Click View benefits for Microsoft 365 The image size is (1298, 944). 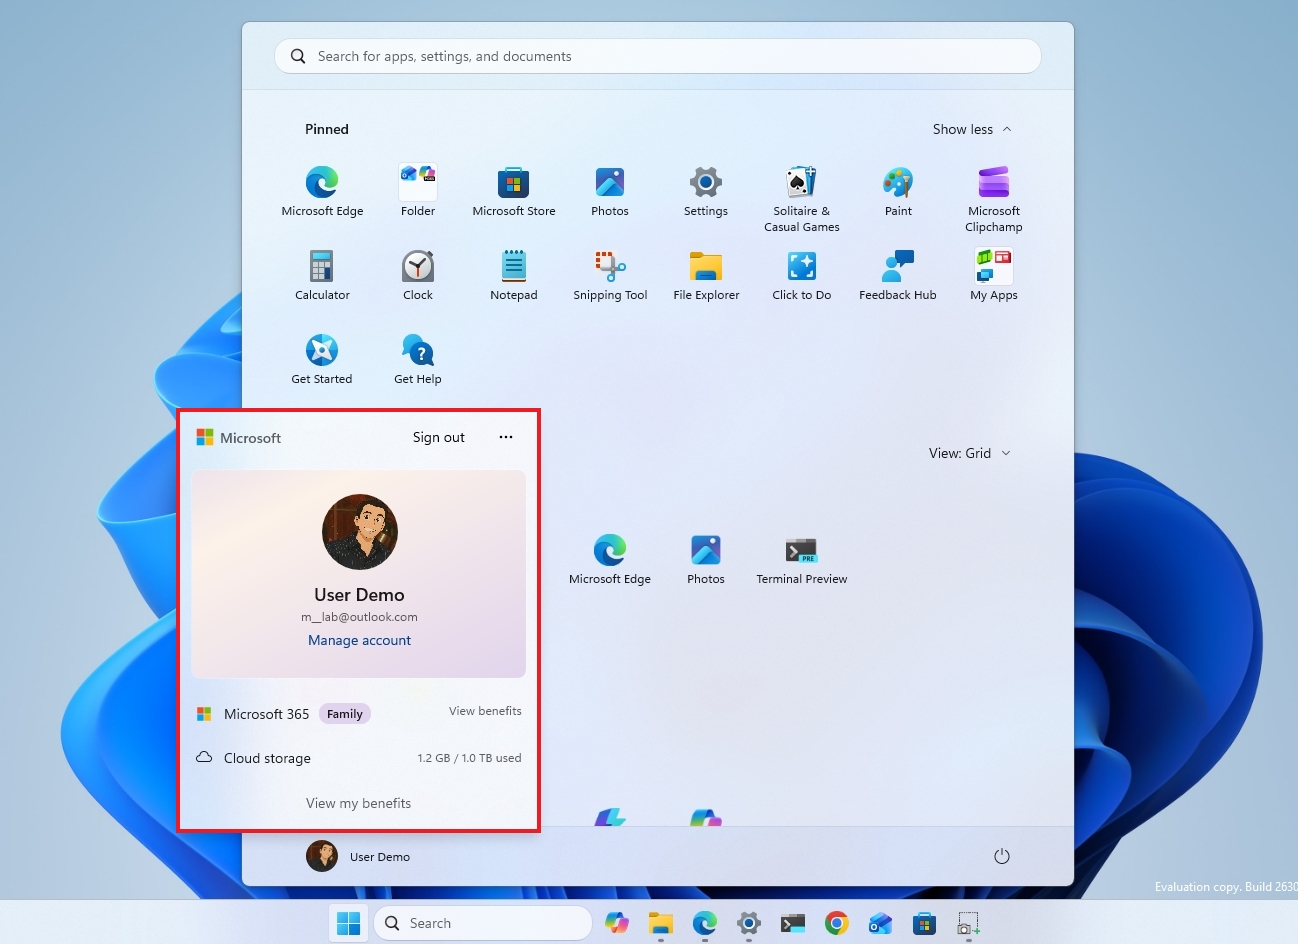pyautogui.click(x=485, y=711)
